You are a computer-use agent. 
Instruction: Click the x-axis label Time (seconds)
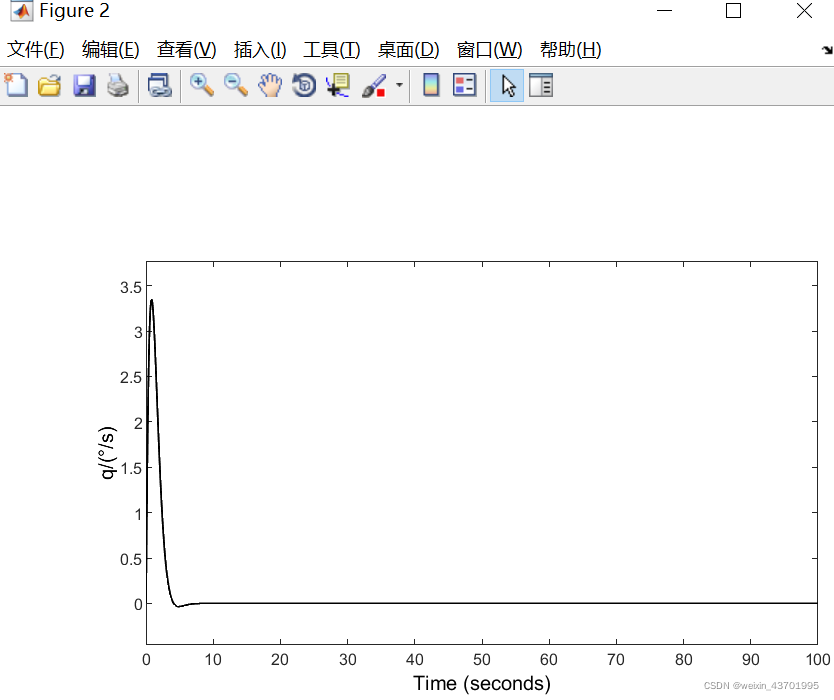(x=482, y=683)
